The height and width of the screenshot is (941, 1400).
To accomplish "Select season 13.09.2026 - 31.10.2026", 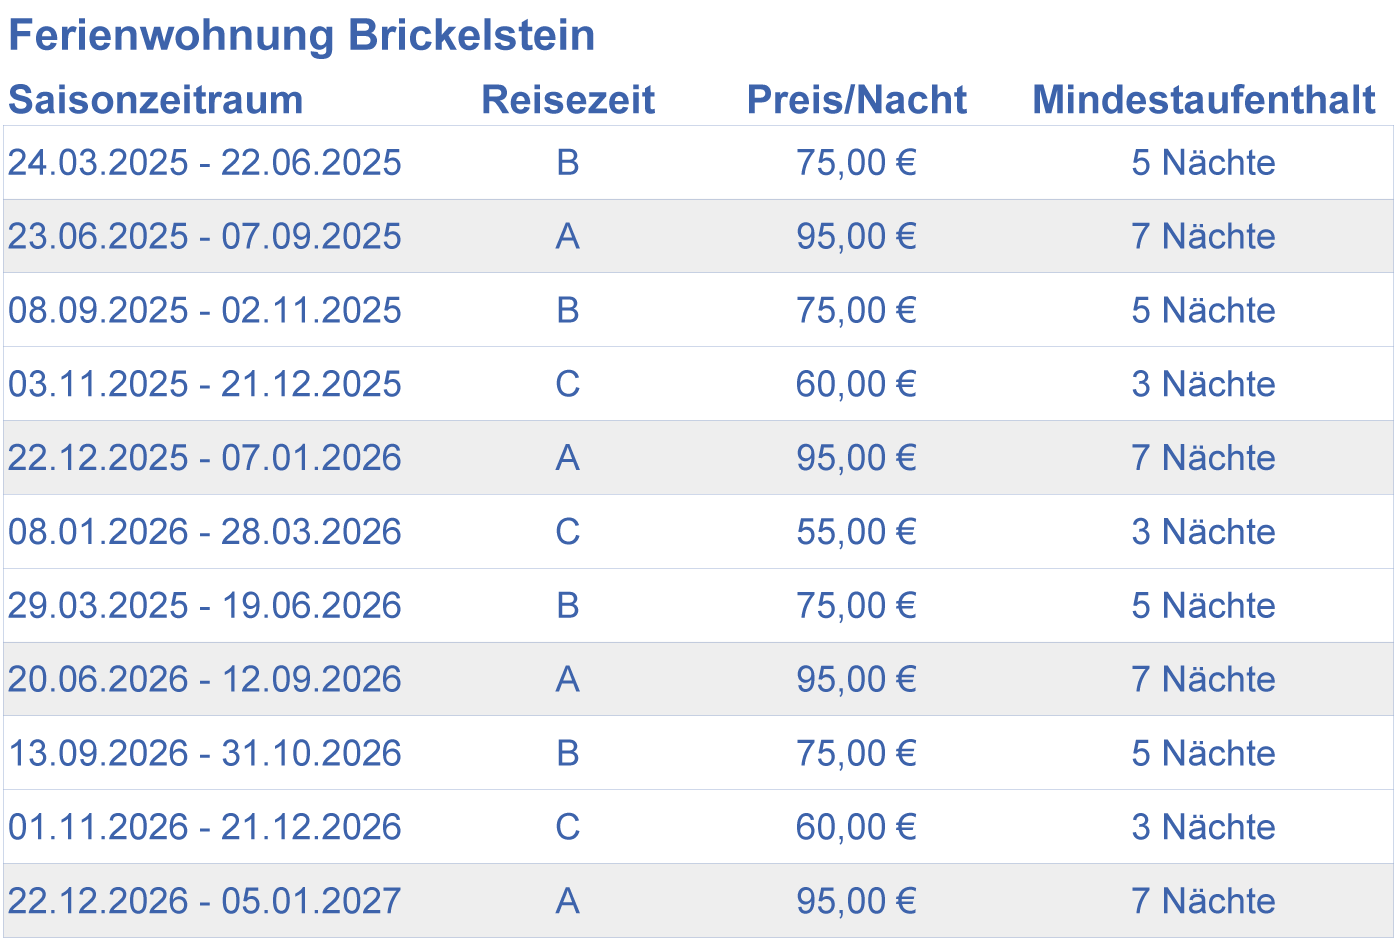I will [205, 753].
